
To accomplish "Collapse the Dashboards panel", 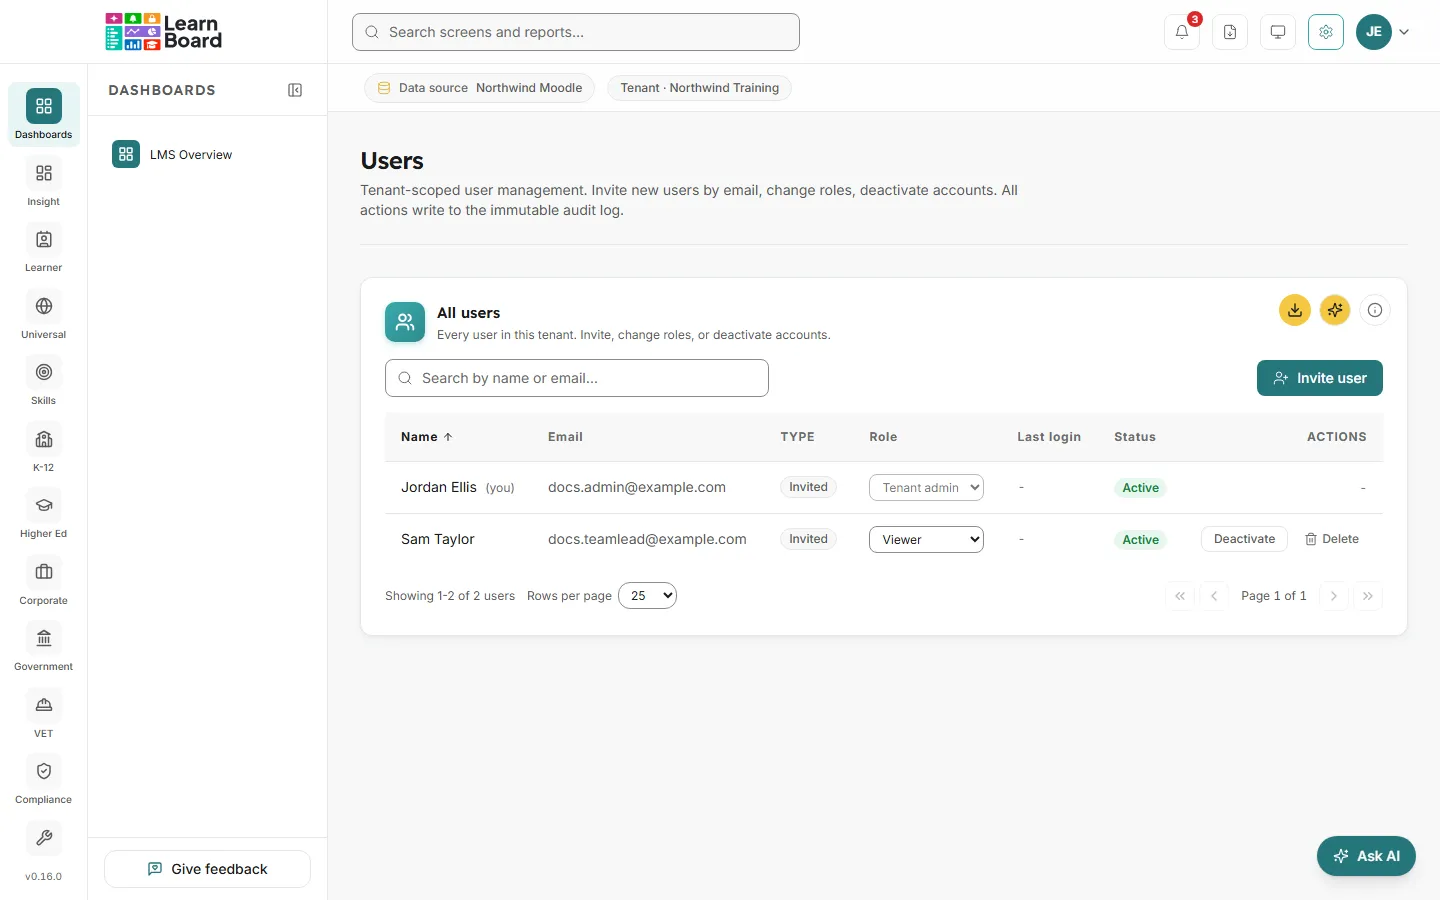I will 295,90.
